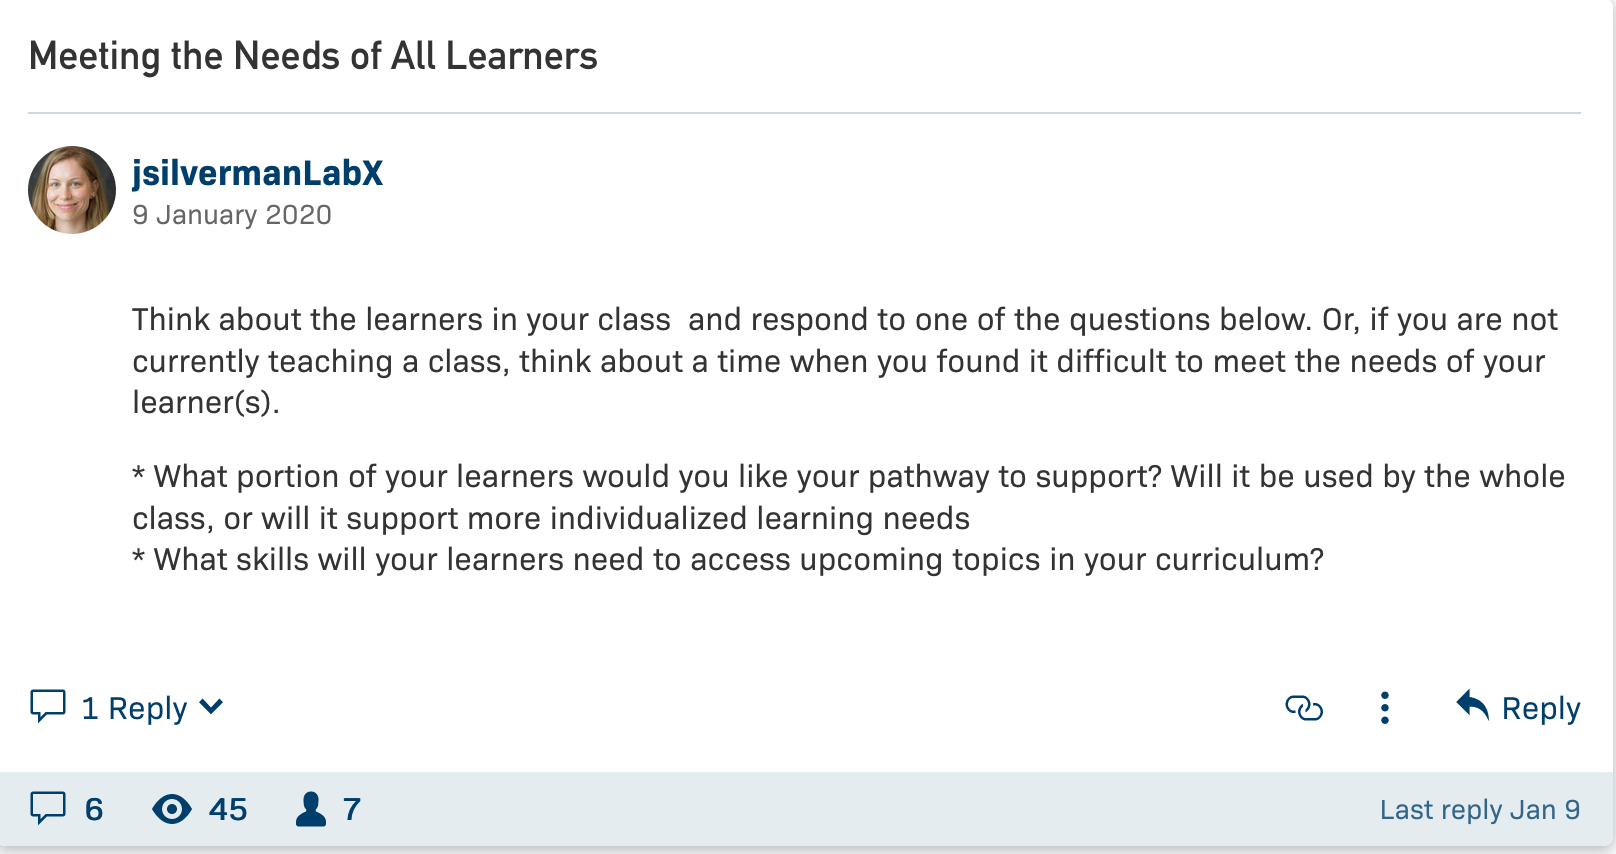Click the copy link chain icon
Screen dimensions: 1616x854
coord(1303,708)
